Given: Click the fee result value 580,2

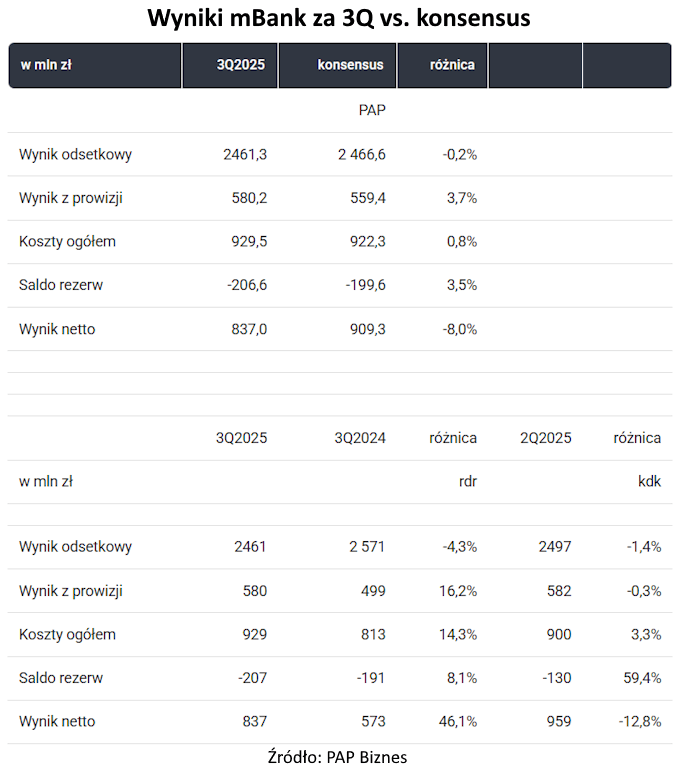Looking at the screenshot, I should click(x=247, y=198).
